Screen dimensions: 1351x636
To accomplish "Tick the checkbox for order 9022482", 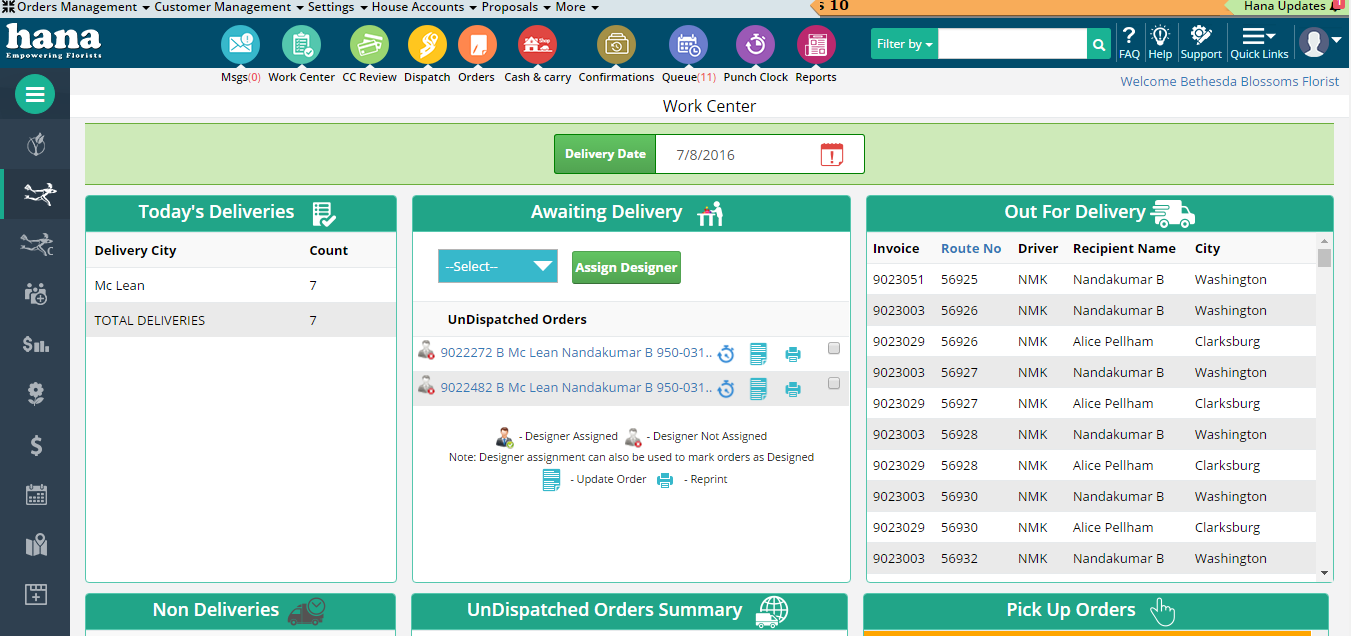I will click(x=834, y=384).
